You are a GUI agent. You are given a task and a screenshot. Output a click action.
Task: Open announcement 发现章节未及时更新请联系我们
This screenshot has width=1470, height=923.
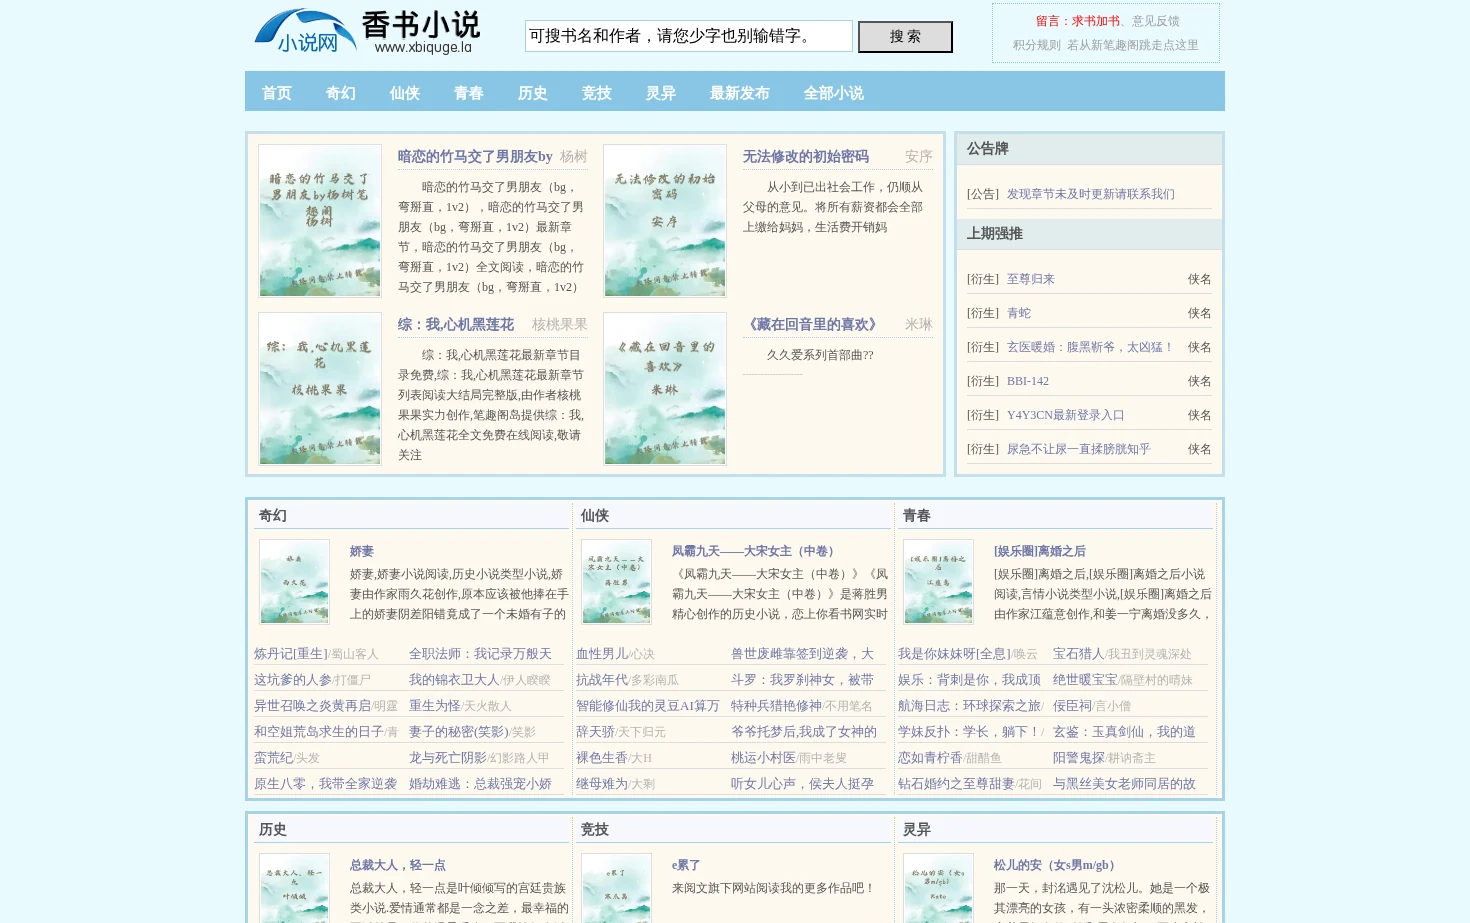pos(1091,194)
